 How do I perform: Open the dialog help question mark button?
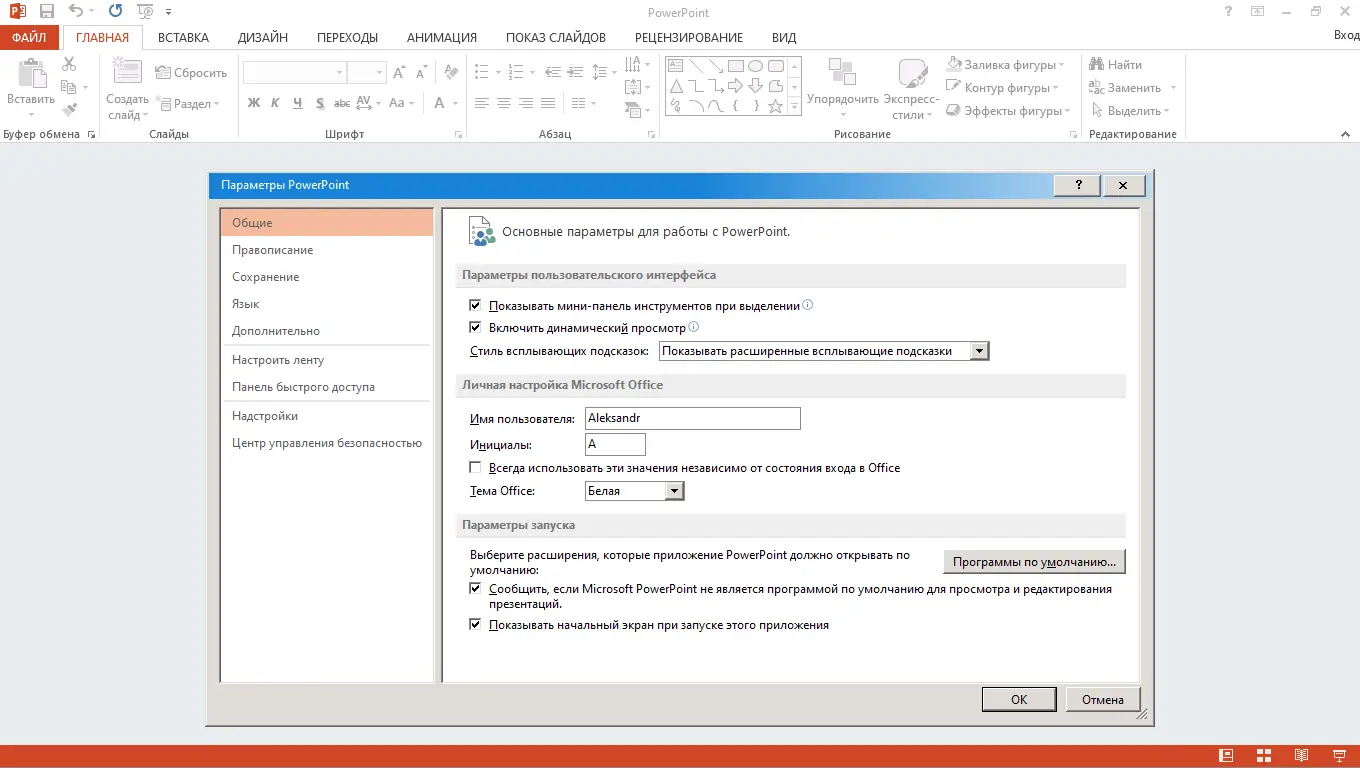pyautogui.click(x=1078, y=185)
